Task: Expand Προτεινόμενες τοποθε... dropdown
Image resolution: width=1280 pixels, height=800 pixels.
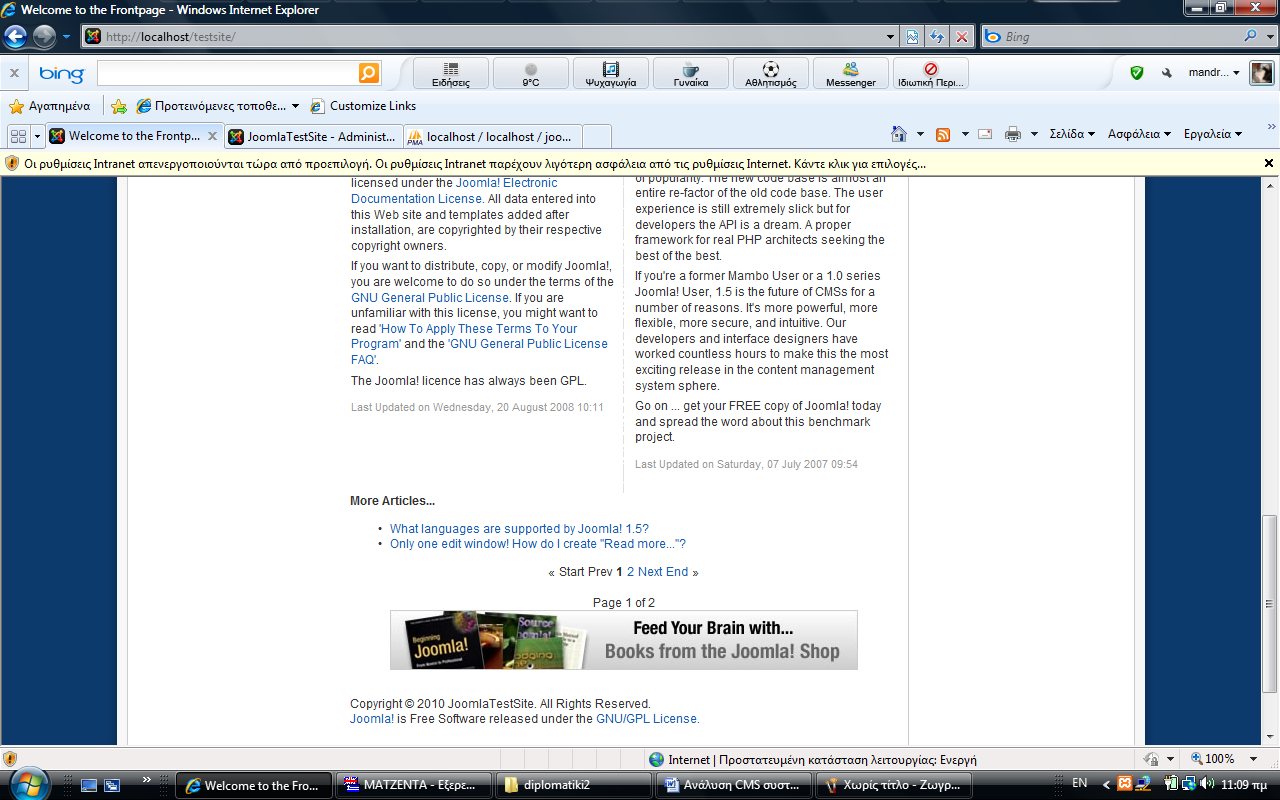Action: tap(295, 106)
